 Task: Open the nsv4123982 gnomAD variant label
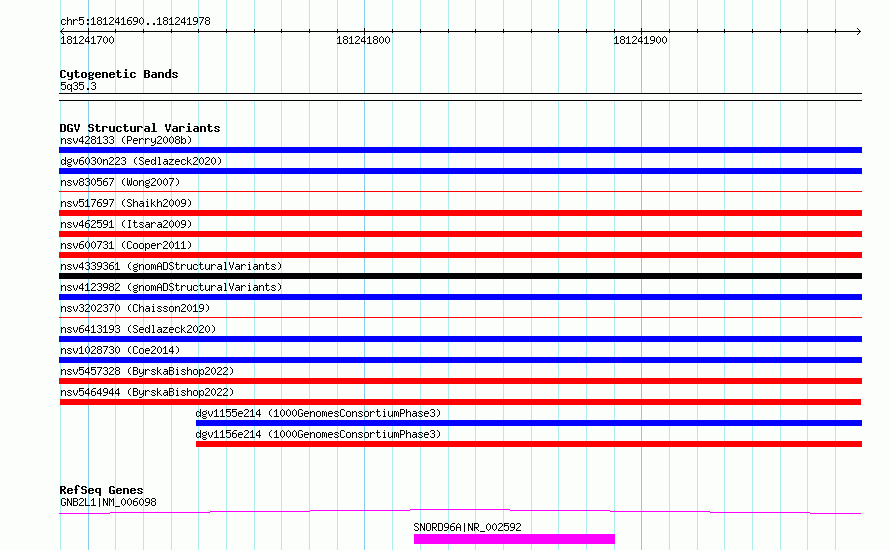click(x=171, y=287)
